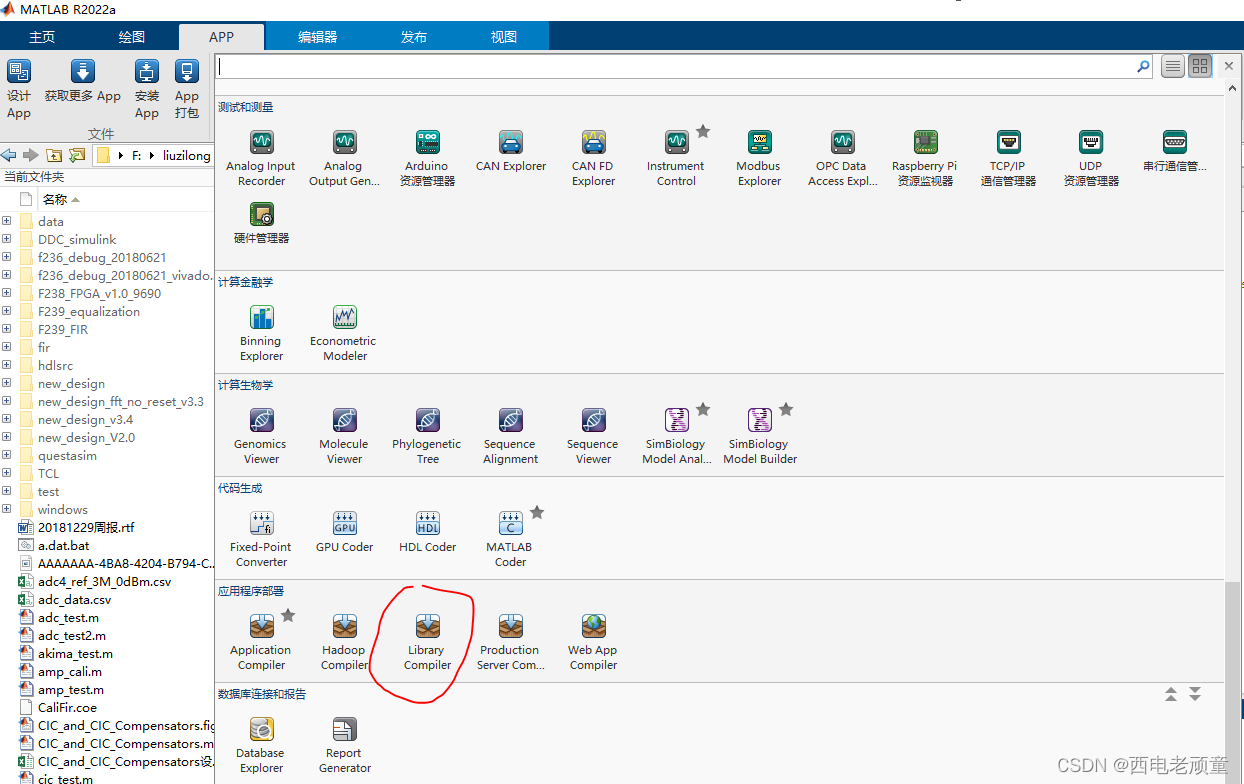This screenshot has height=784, width=1244.
Task: Open the Modbus Explorer app
Action: point(759,158)
